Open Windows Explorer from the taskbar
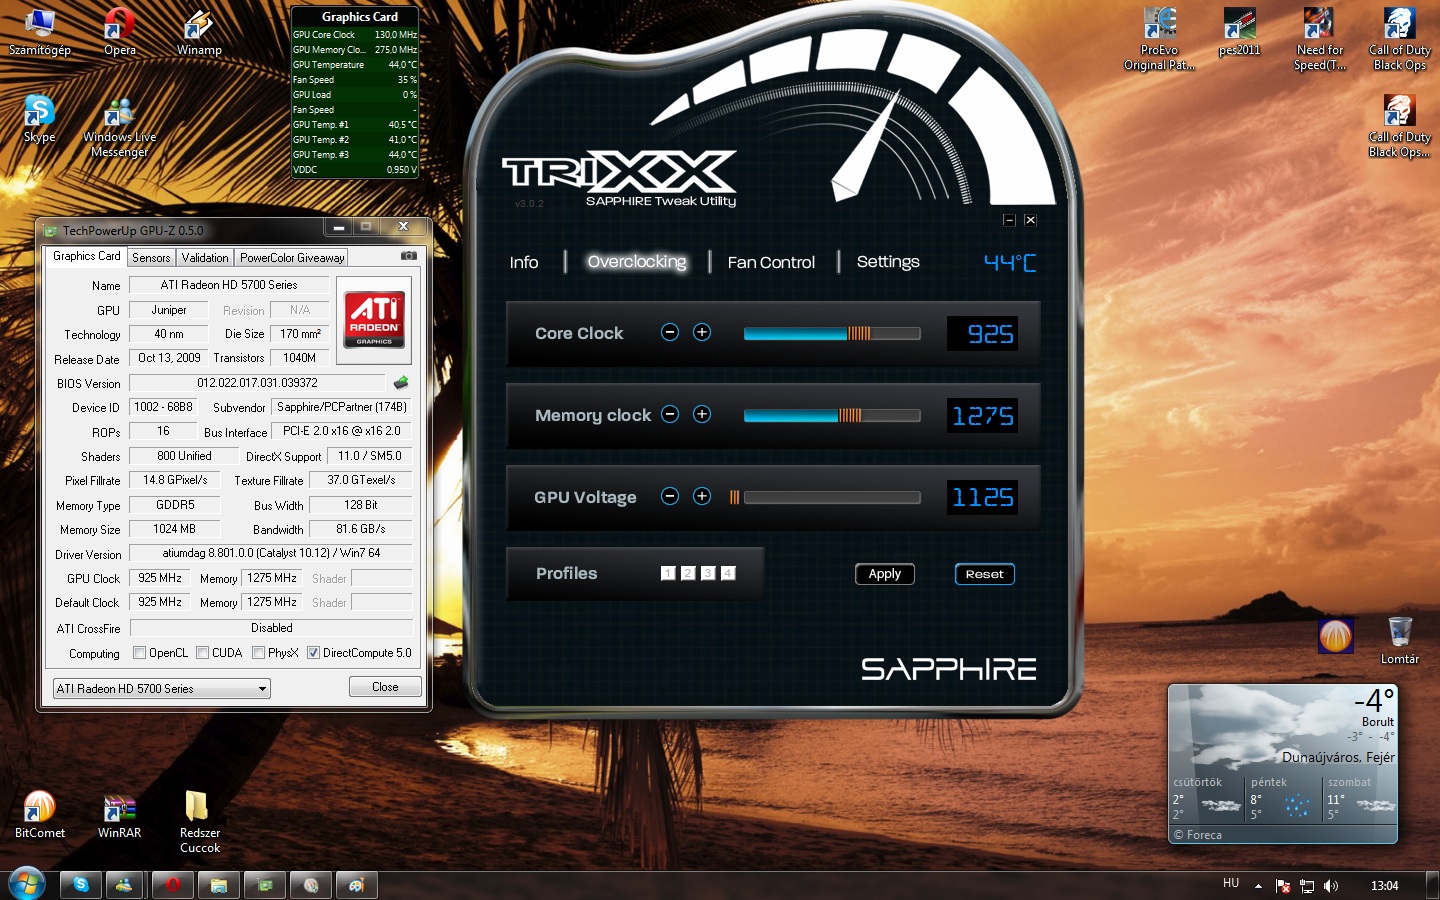Viewport: 1440px width, 900px height. (218, 885)
